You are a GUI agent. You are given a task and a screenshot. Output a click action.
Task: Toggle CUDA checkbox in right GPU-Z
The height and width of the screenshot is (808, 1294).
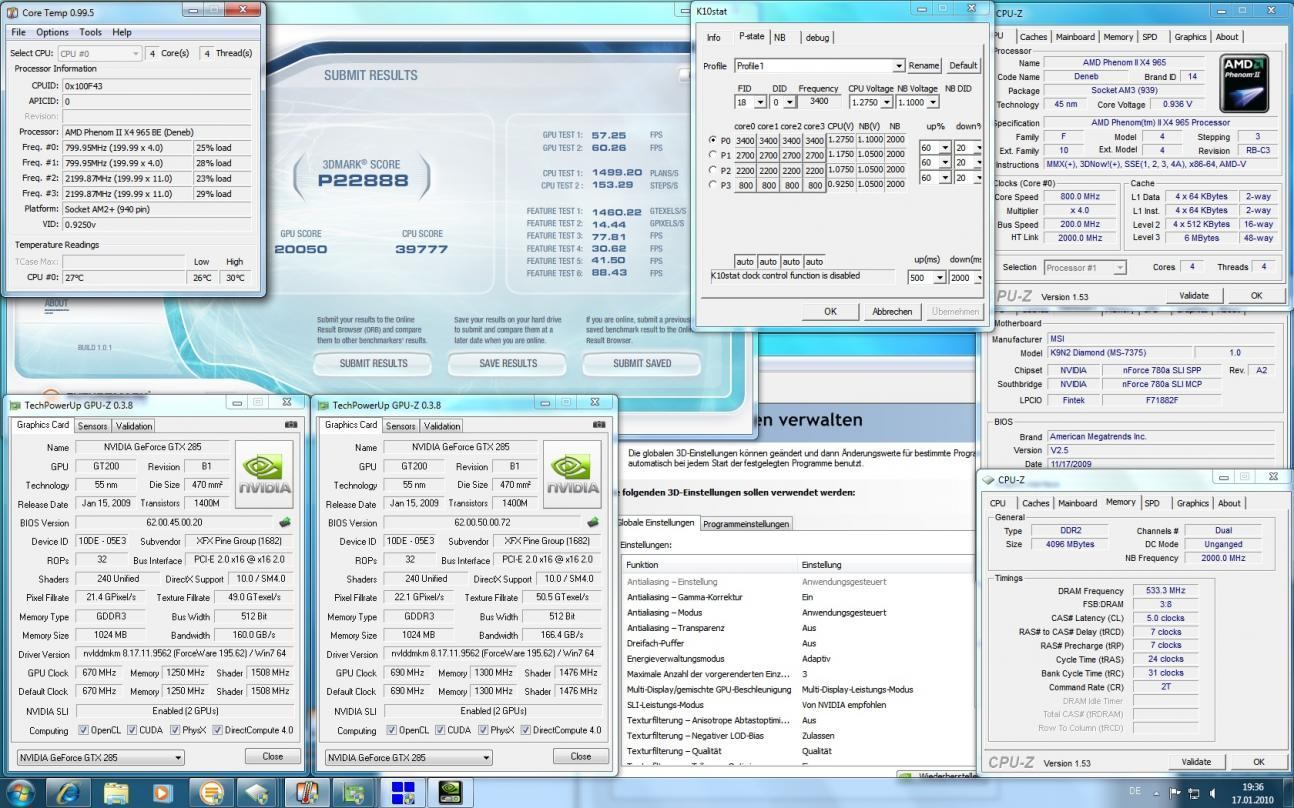coord(439,730)
